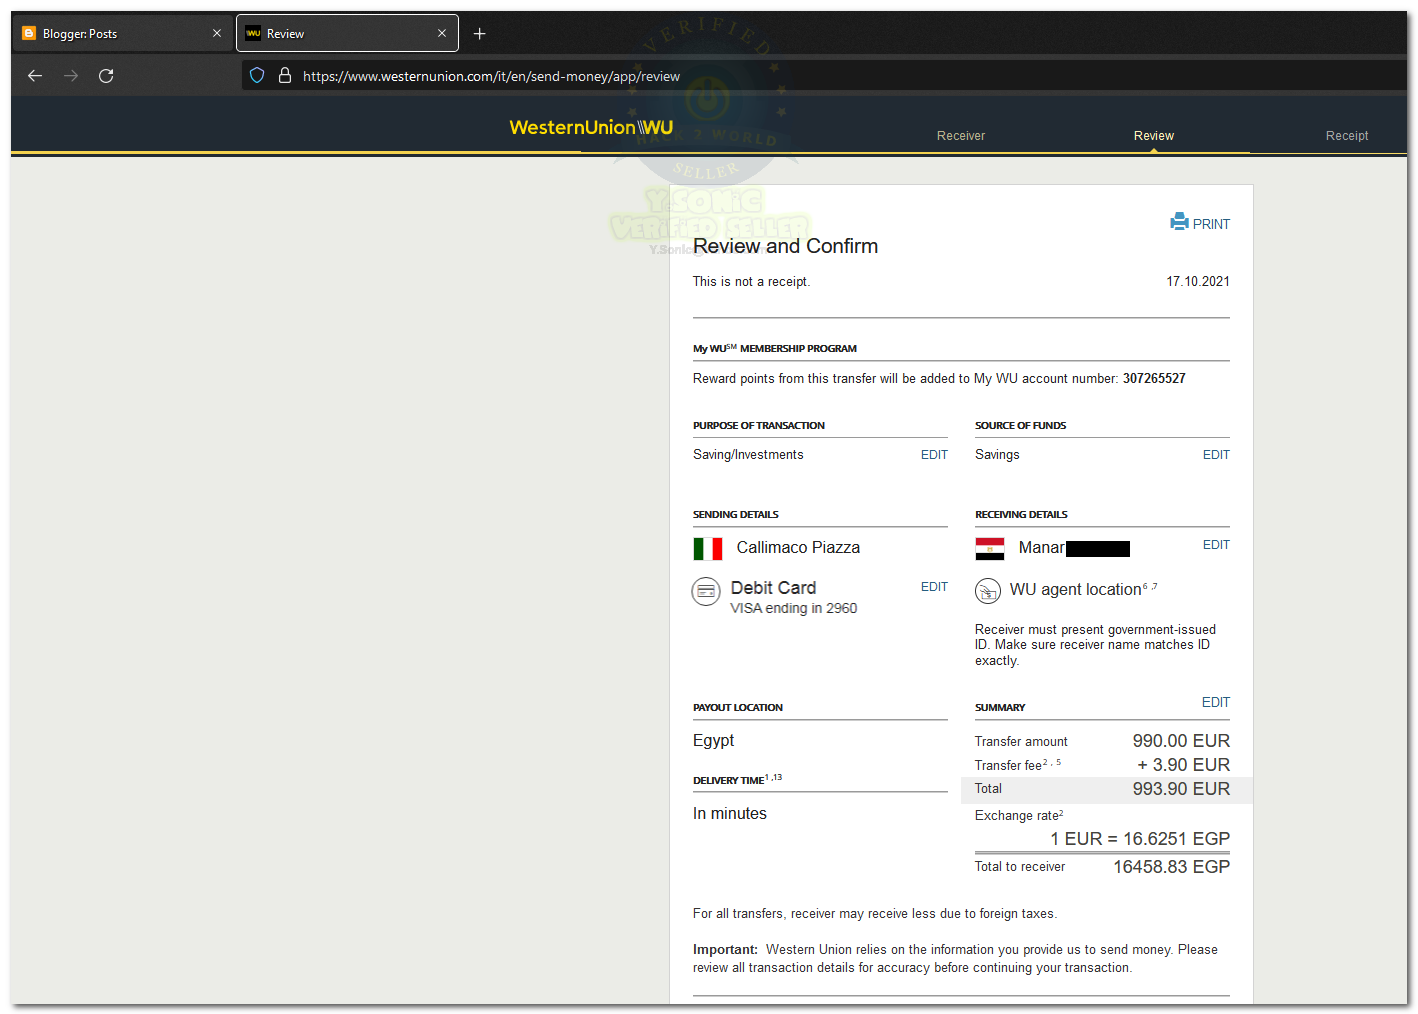1418x1014 pixels.
Task: Click the Savings source of funds value
Action: (x=997, y=455)
